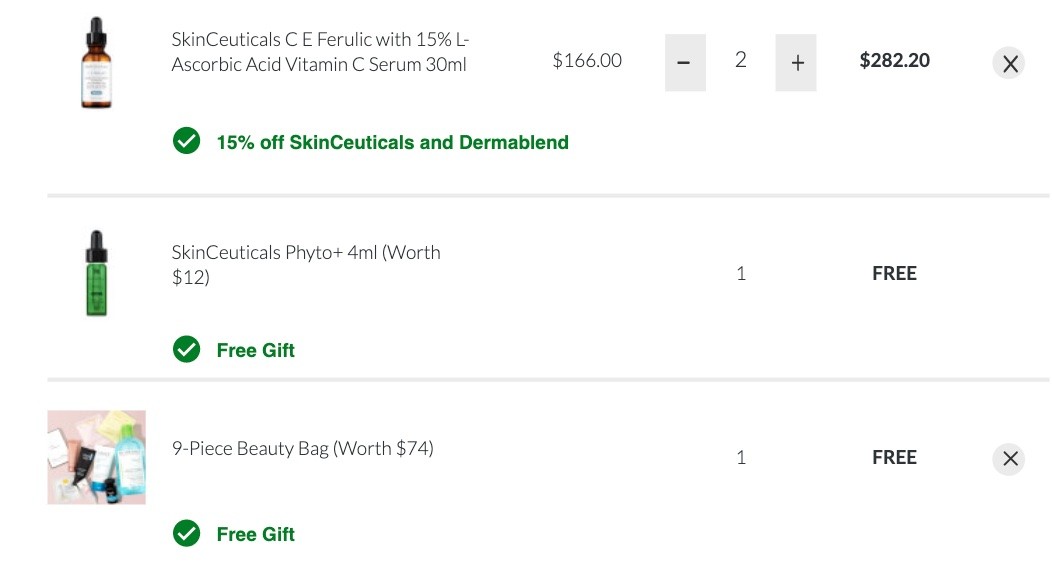The image size is (1052, 586).
Task: Click the Free Gift label under Beauty Bag
Action: 255,534
